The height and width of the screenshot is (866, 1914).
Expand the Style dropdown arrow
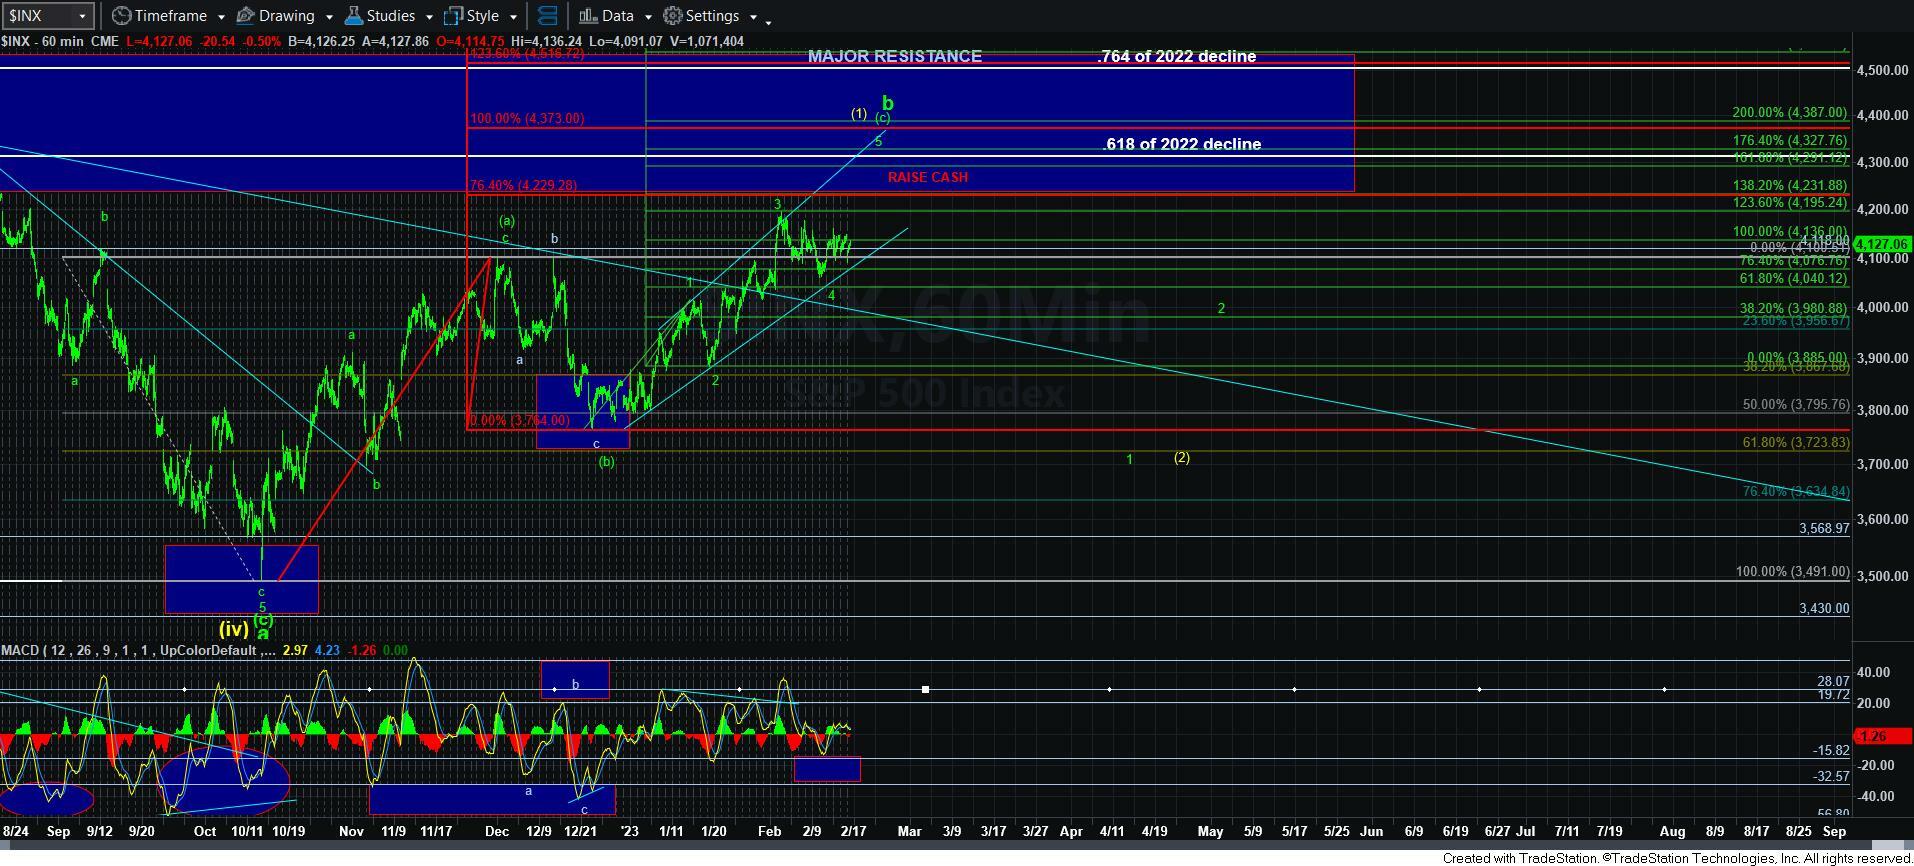click(513, 17)
